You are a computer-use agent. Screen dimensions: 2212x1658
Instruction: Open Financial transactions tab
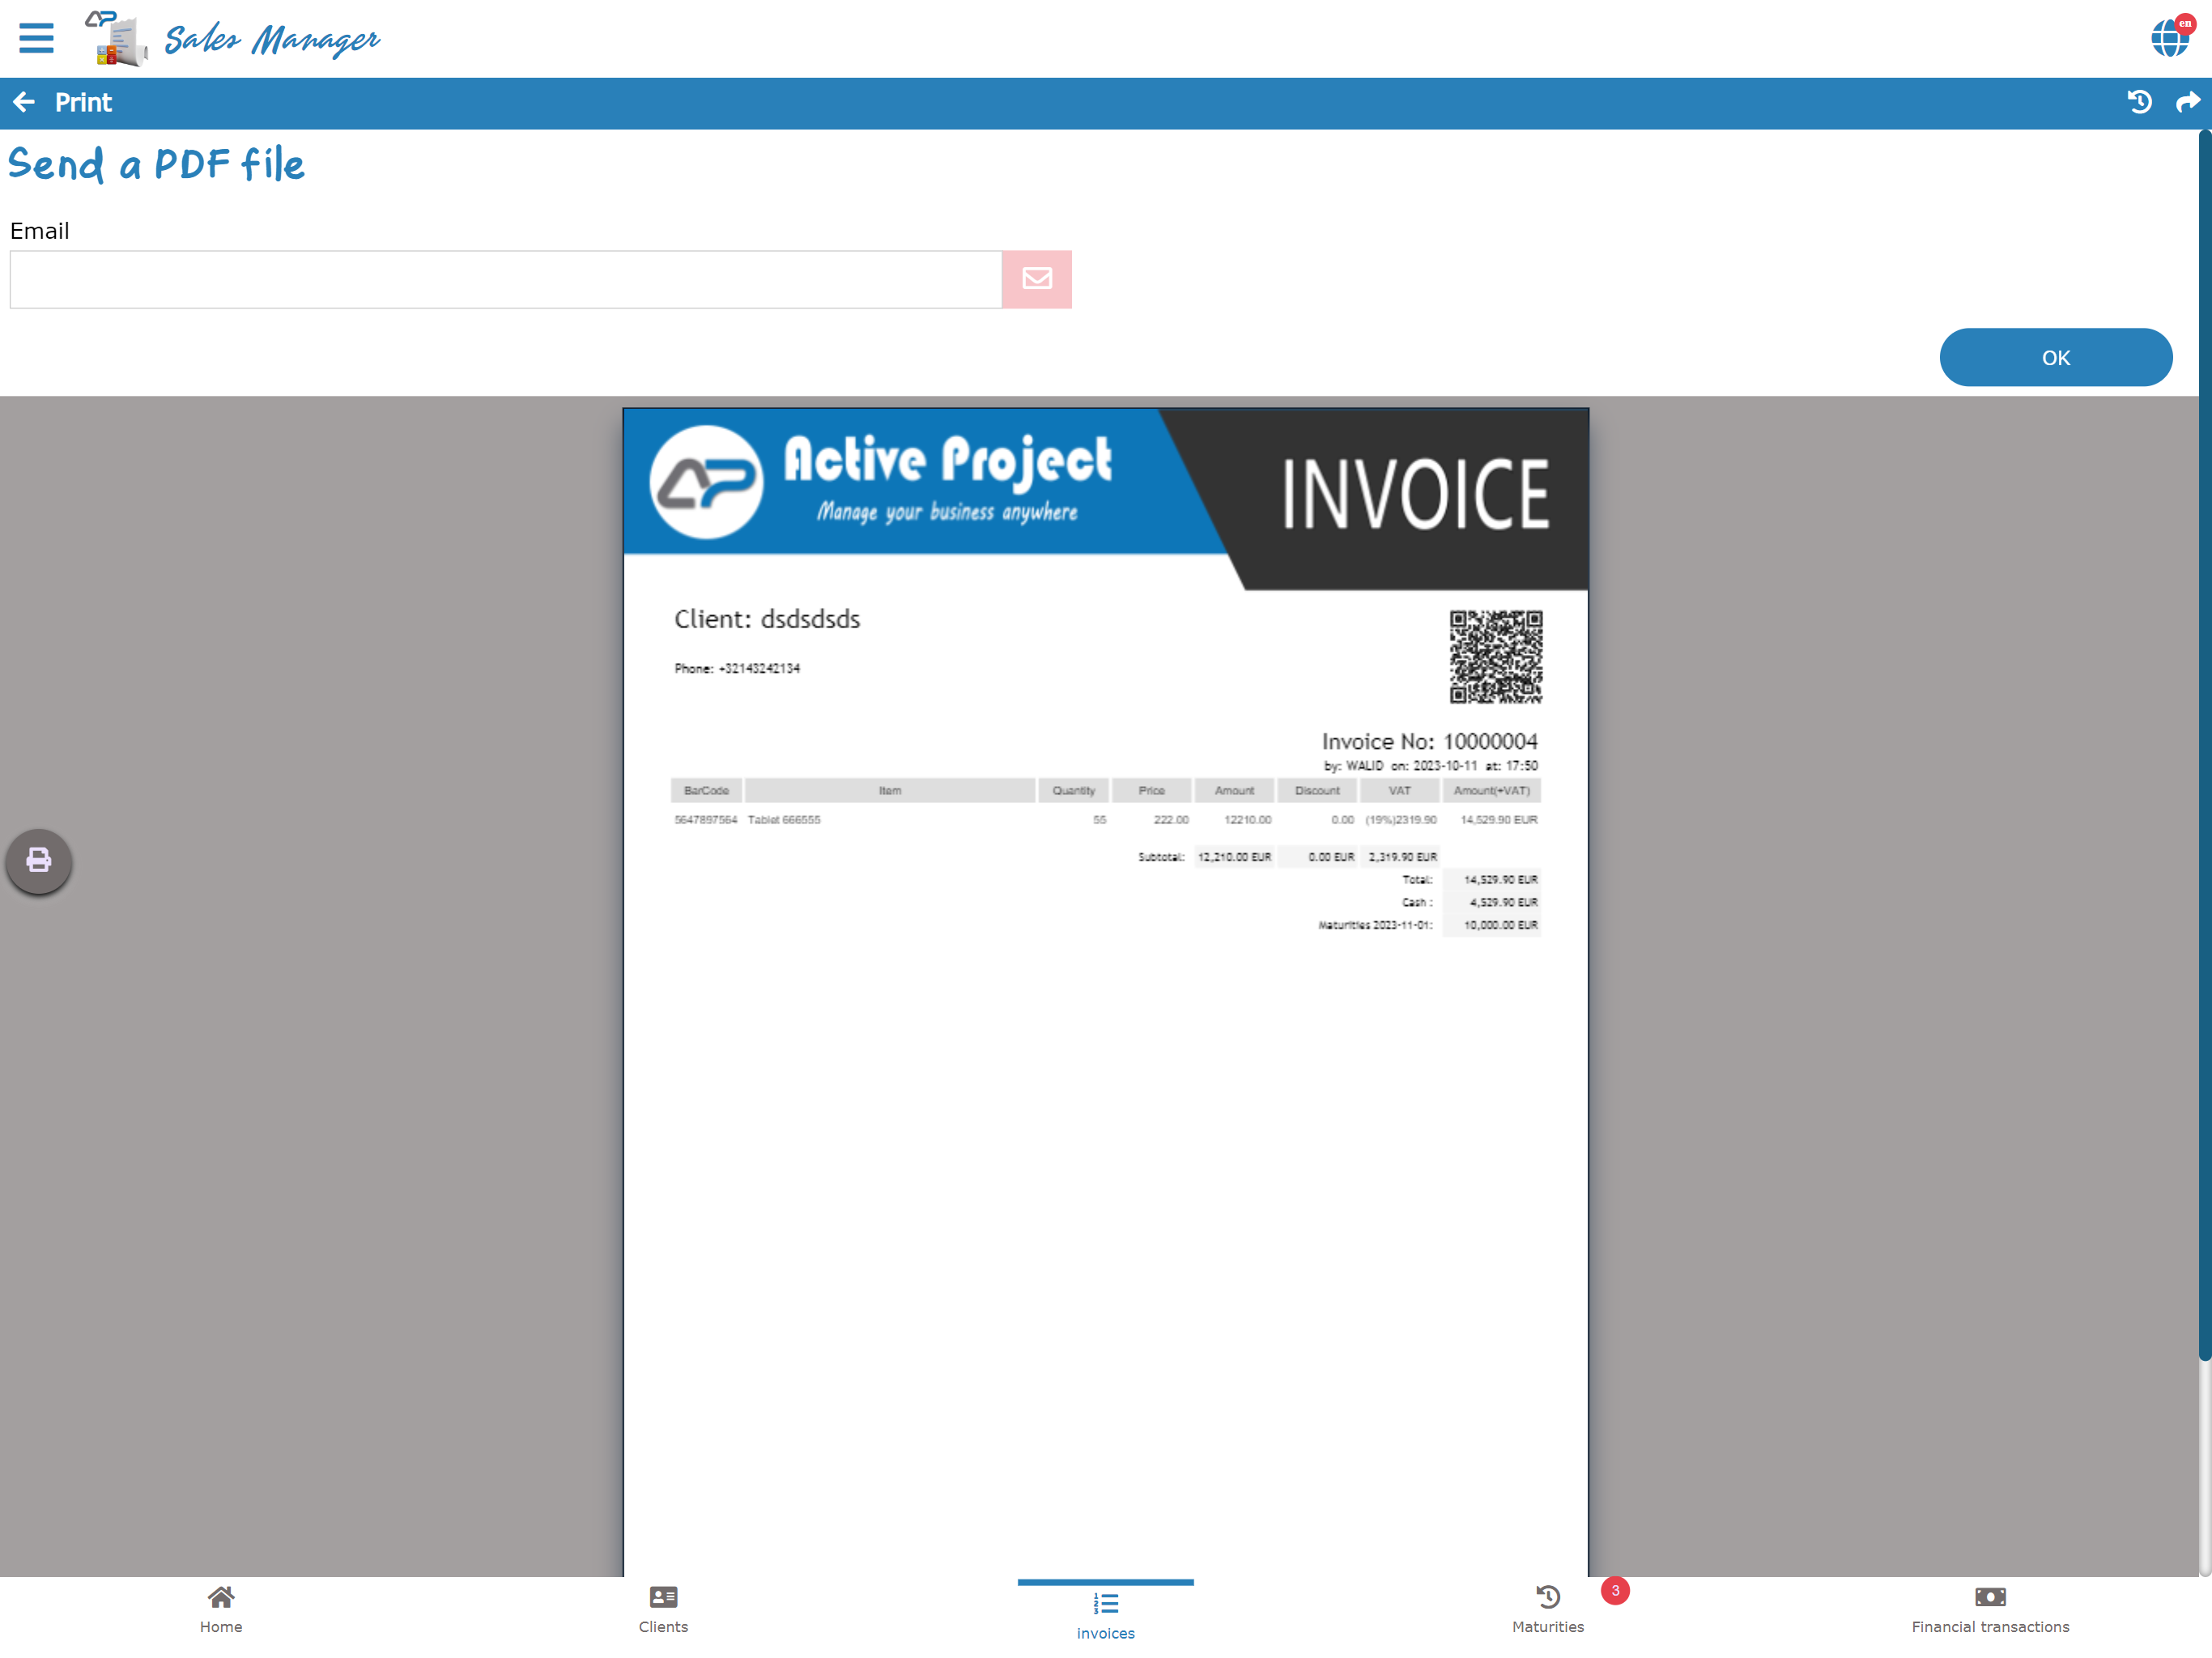point(1990,1610)
